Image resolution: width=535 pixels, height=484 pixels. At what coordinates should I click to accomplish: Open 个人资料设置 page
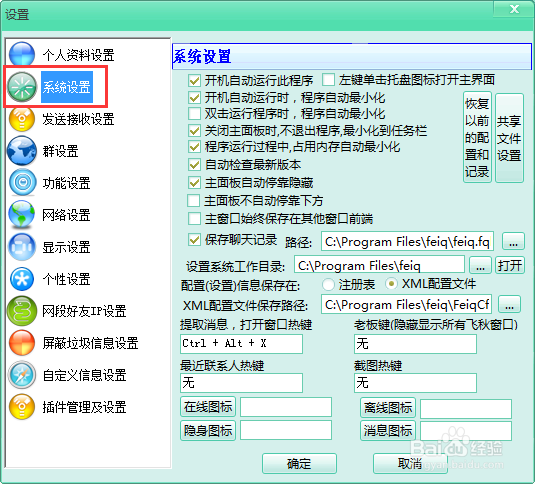(x=78, y=55)
